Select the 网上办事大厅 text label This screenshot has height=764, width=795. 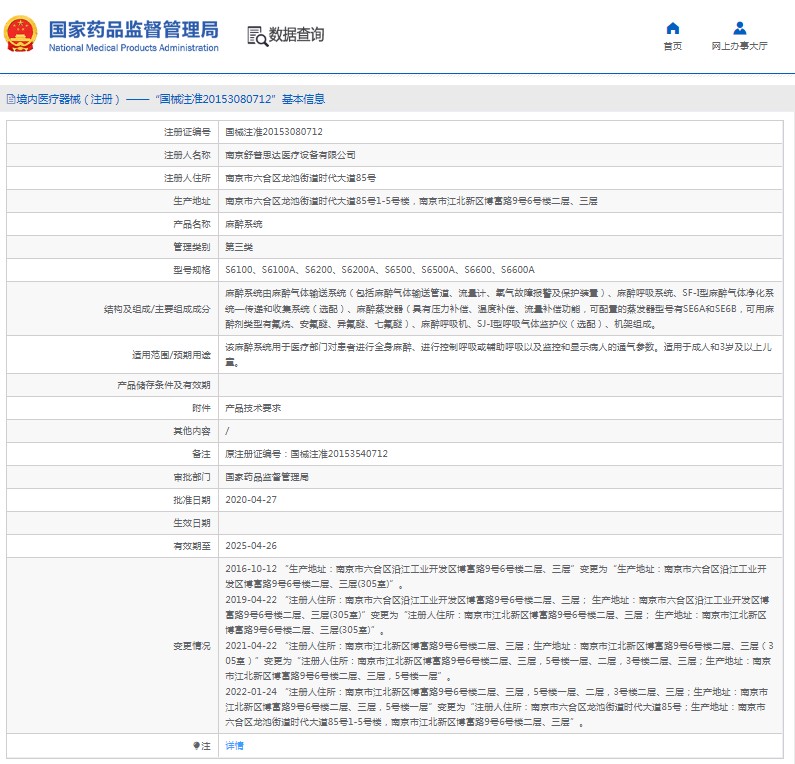point(740,46)
